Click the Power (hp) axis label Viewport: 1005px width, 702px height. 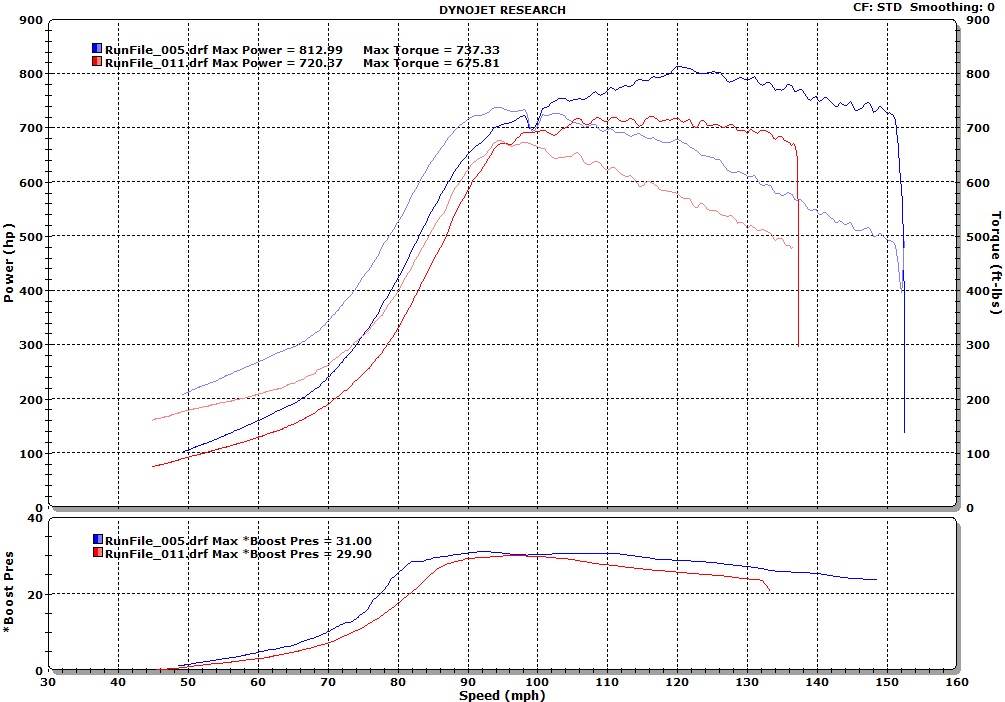pyautogui.click(x=10, y=264)
